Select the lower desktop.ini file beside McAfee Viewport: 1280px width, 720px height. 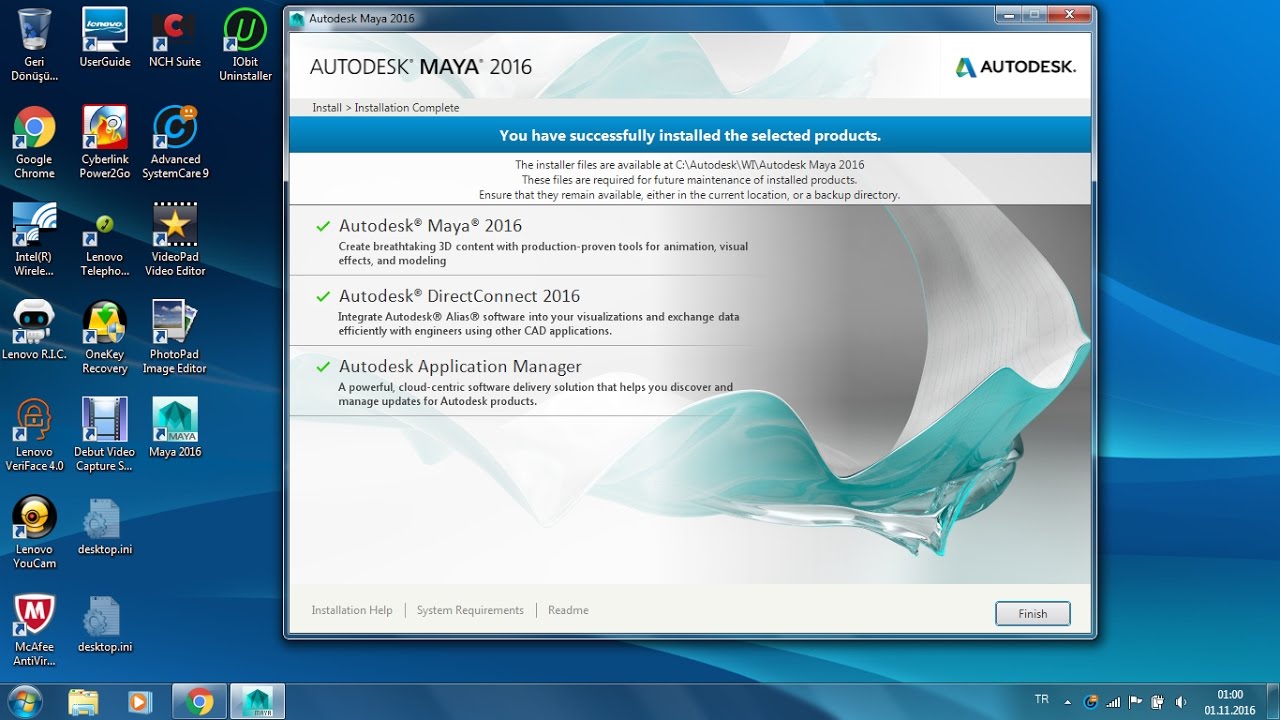point(105,624)
